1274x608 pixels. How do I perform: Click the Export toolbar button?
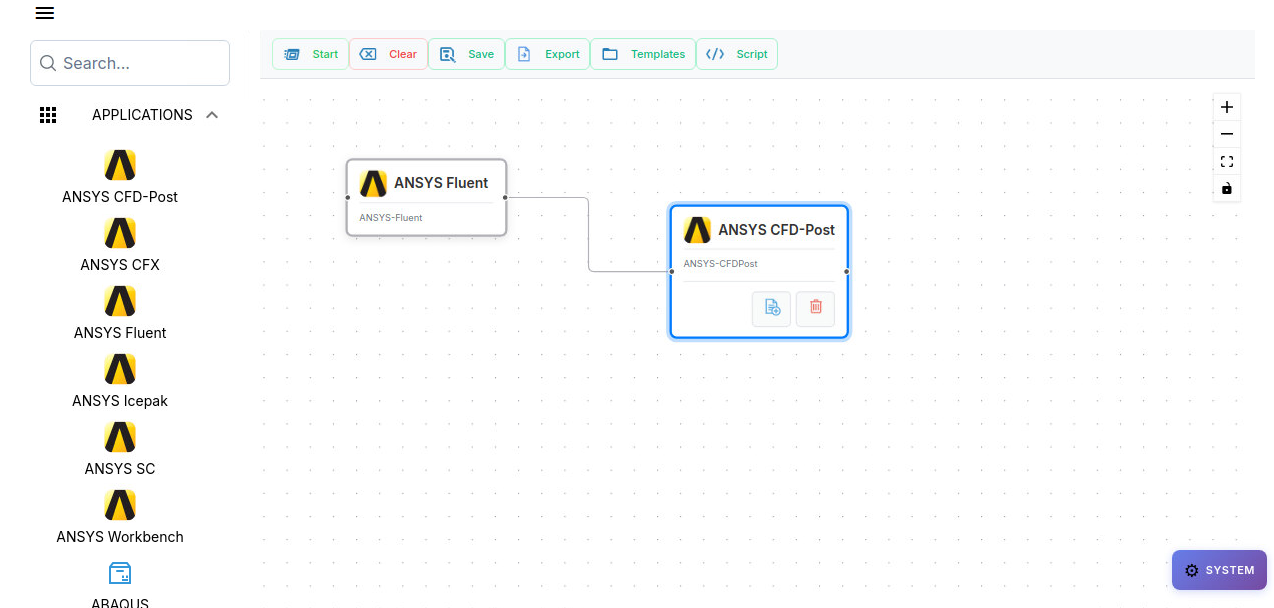tap(548, 54)
